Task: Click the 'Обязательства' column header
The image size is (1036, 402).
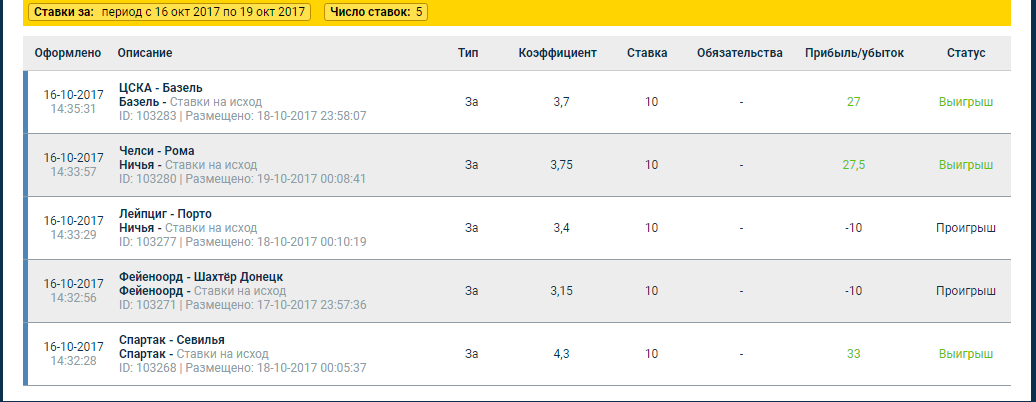Action: coord(740,53)
